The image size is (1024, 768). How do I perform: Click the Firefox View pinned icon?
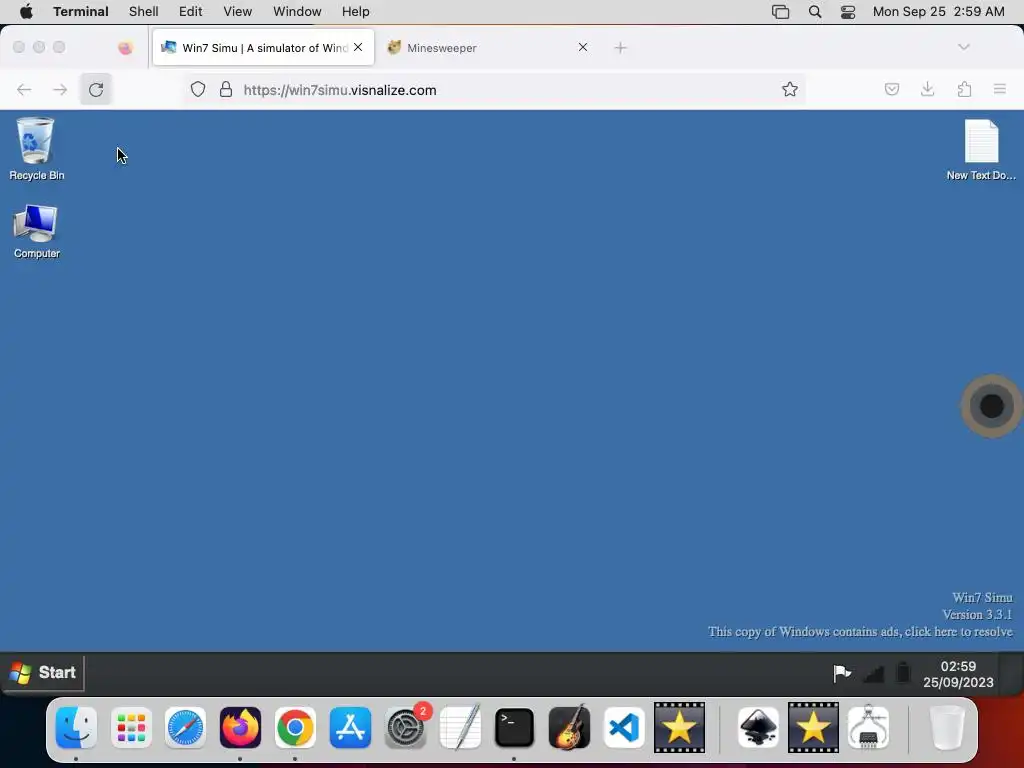(125, 48)
